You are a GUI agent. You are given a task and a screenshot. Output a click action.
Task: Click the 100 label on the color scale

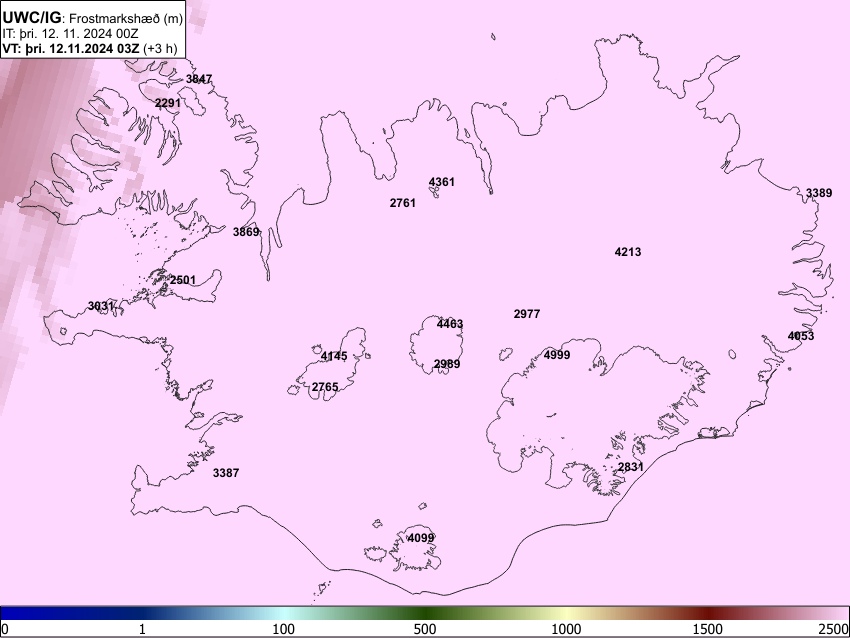284,629
